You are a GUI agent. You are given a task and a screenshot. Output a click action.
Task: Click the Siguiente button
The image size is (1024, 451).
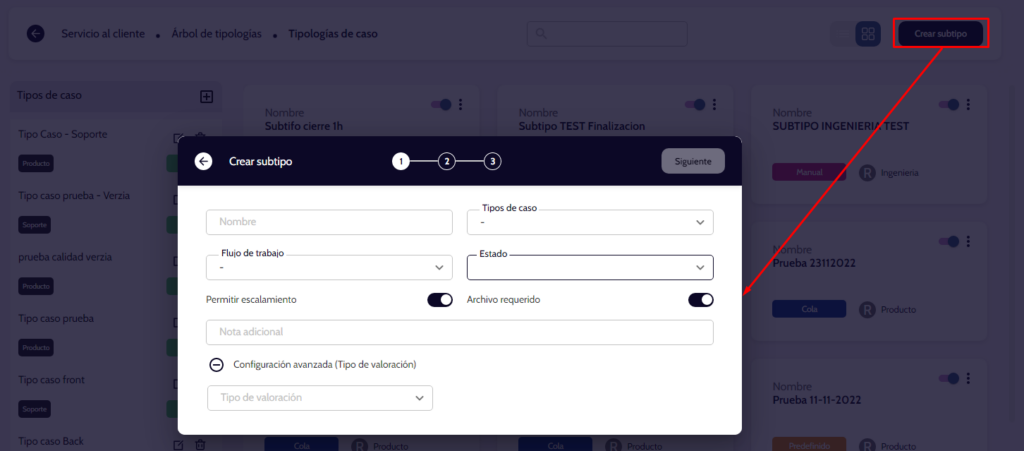(x=692, y=161)
